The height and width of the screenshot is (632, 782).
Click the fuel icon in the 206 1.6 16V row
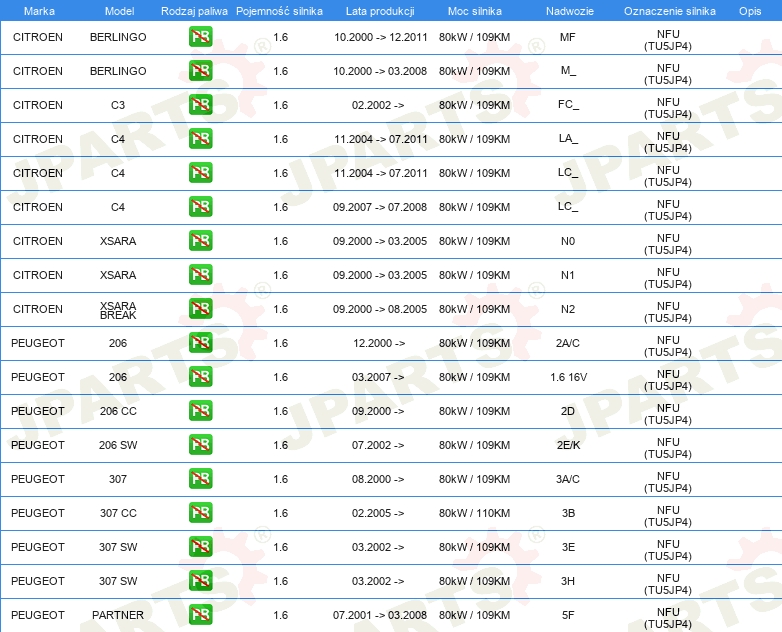[200, 377]
